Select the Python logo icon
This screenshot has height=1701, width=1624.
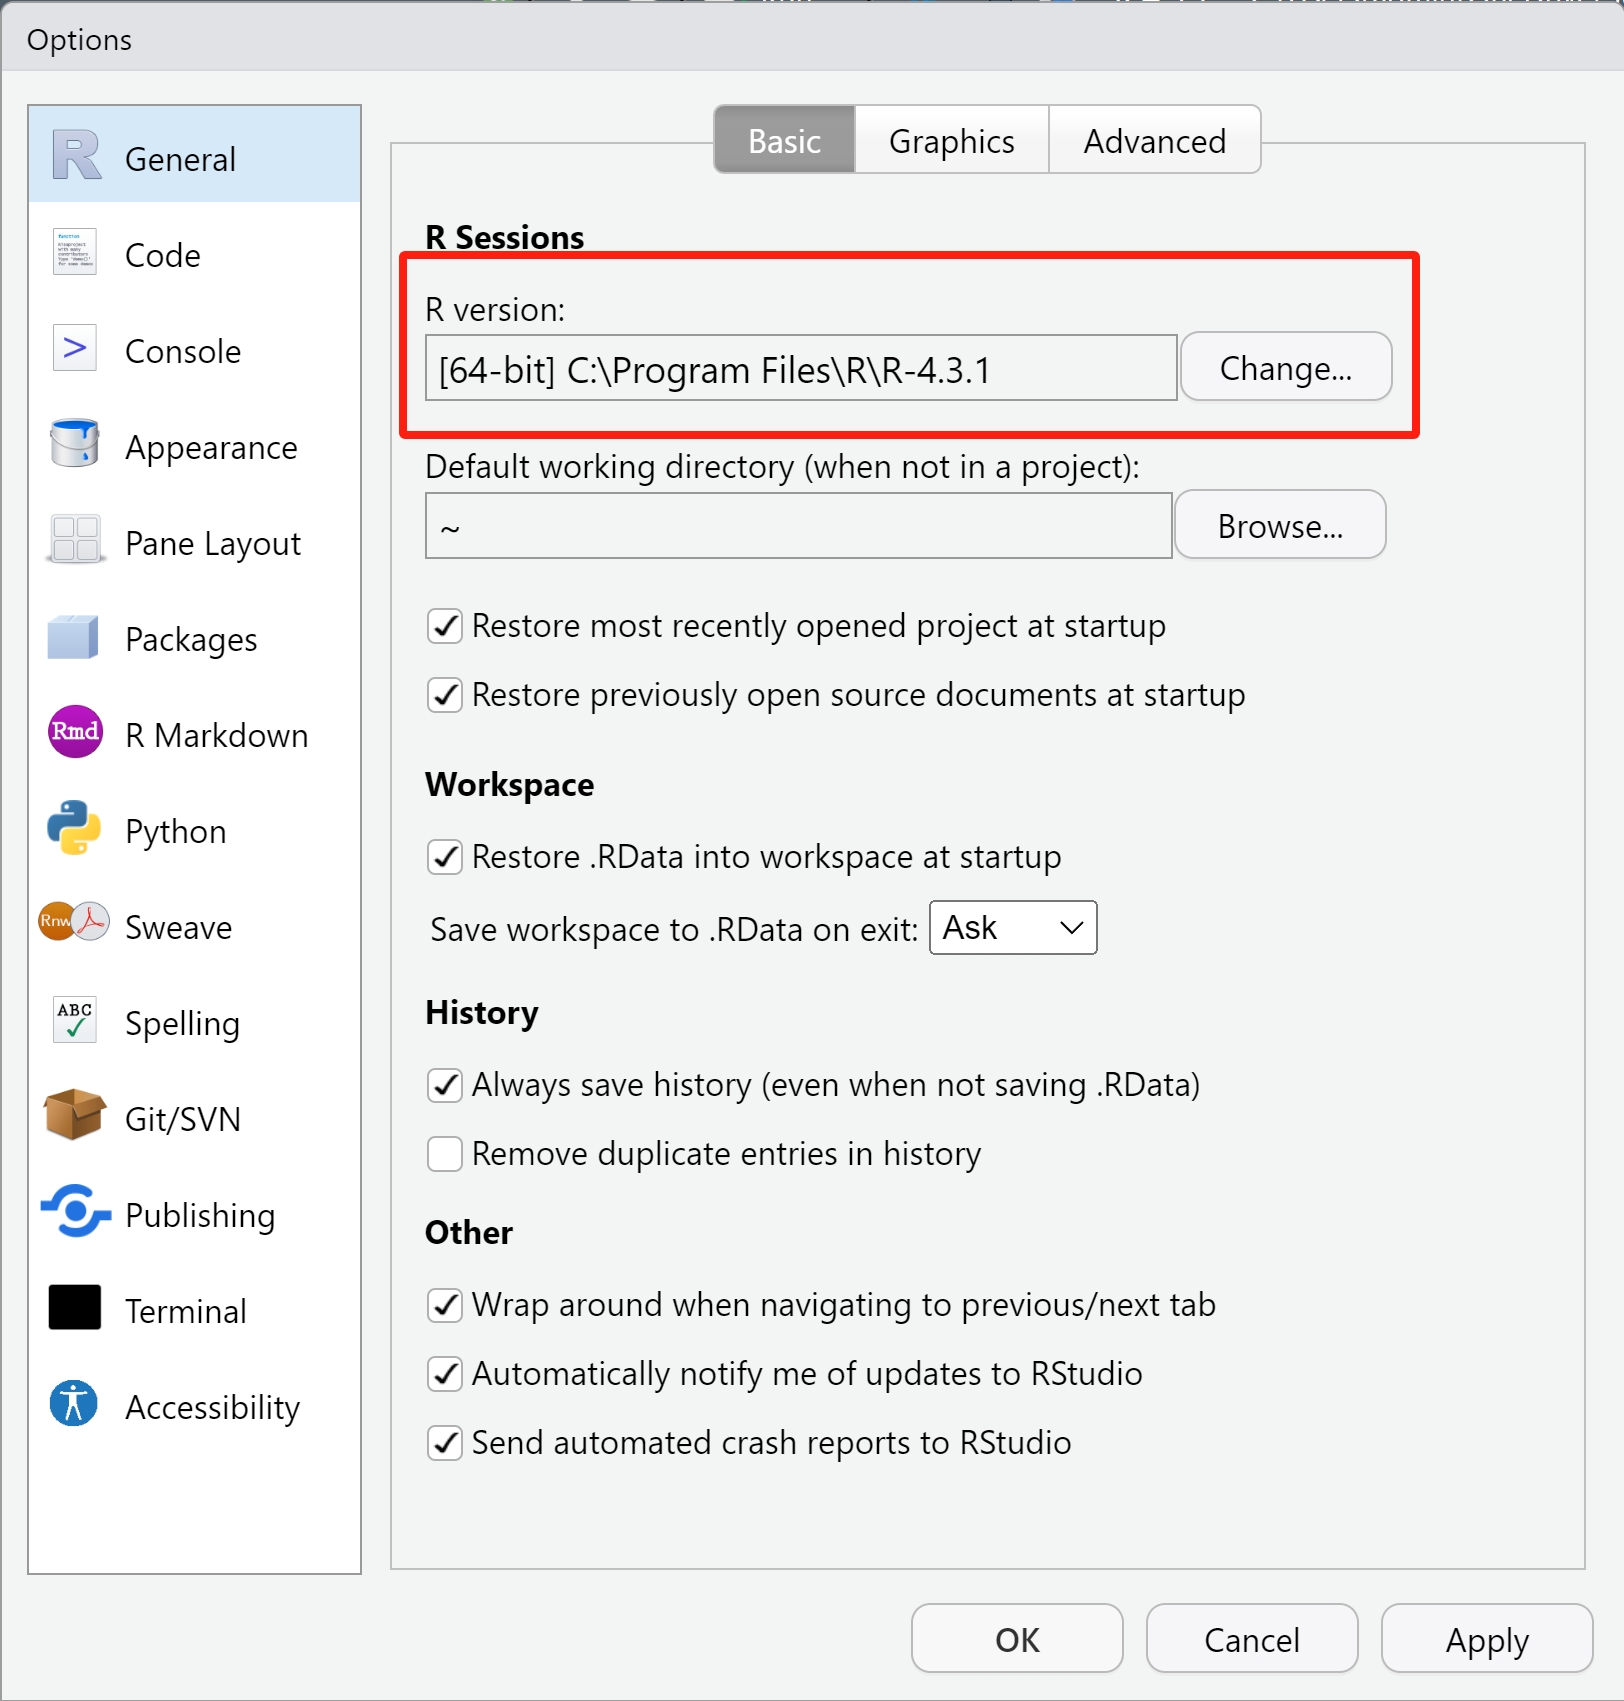pos(74,828)
